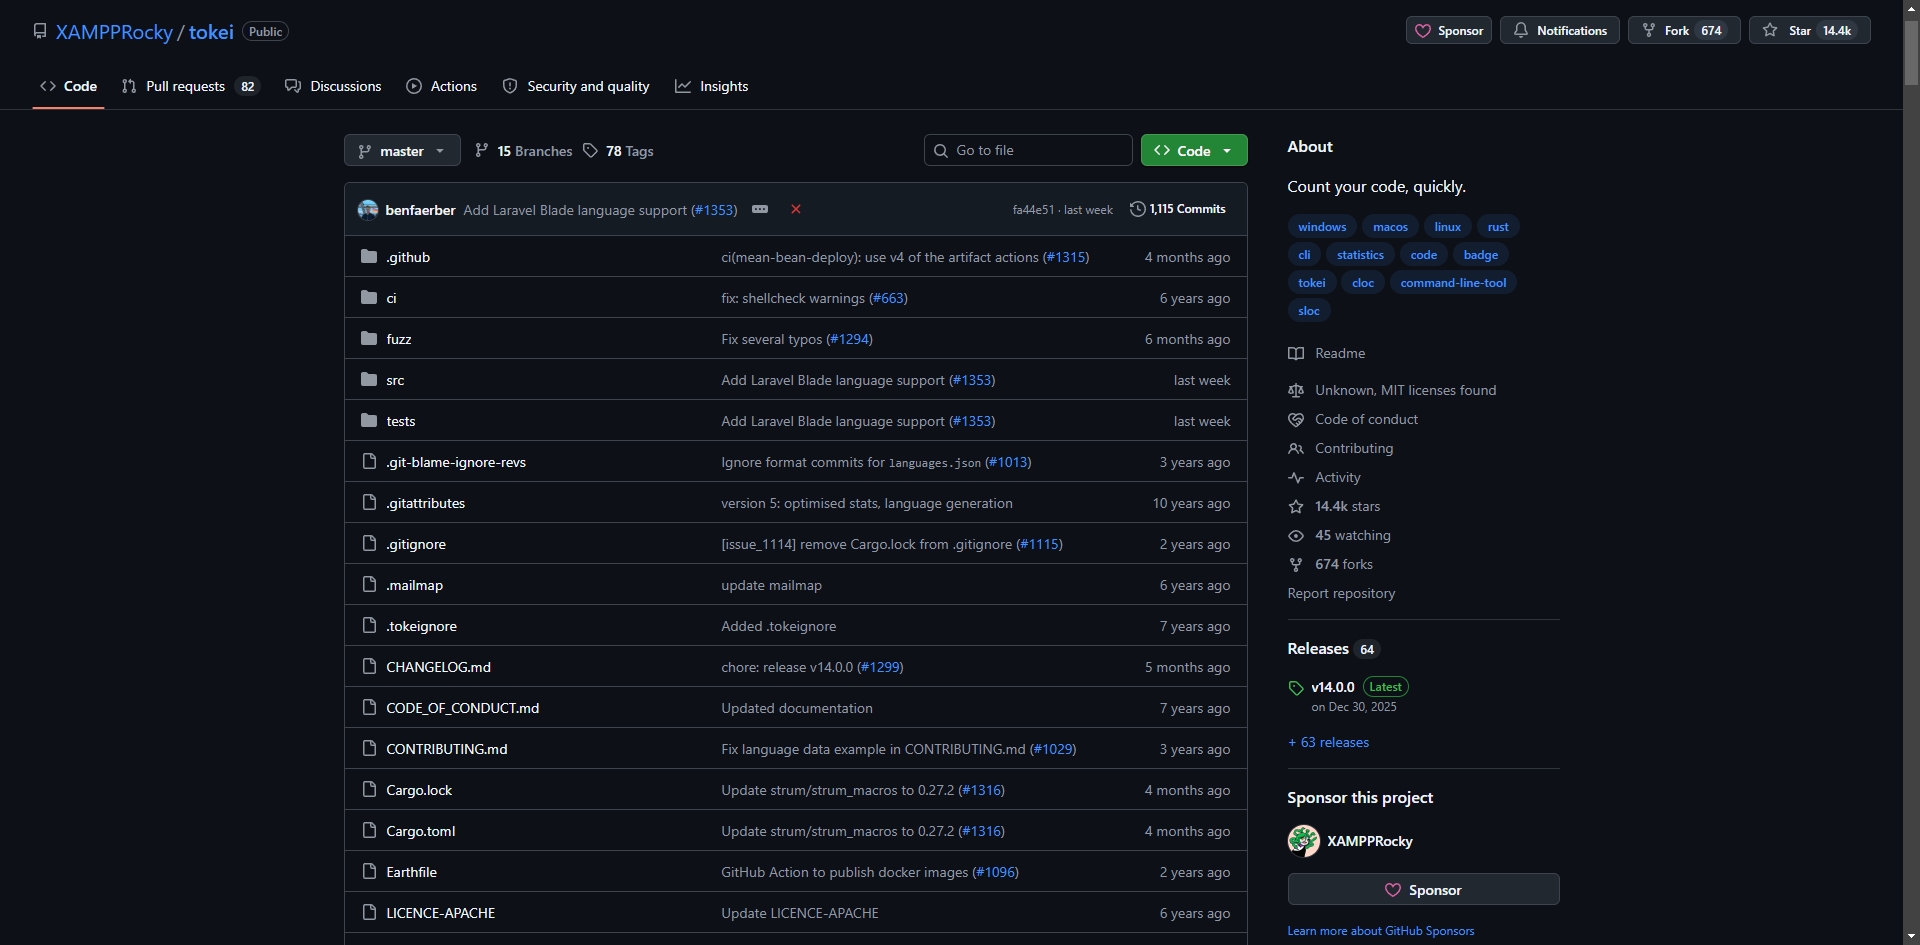
Task: Star the tokei repository
Action: point(1810,30)
